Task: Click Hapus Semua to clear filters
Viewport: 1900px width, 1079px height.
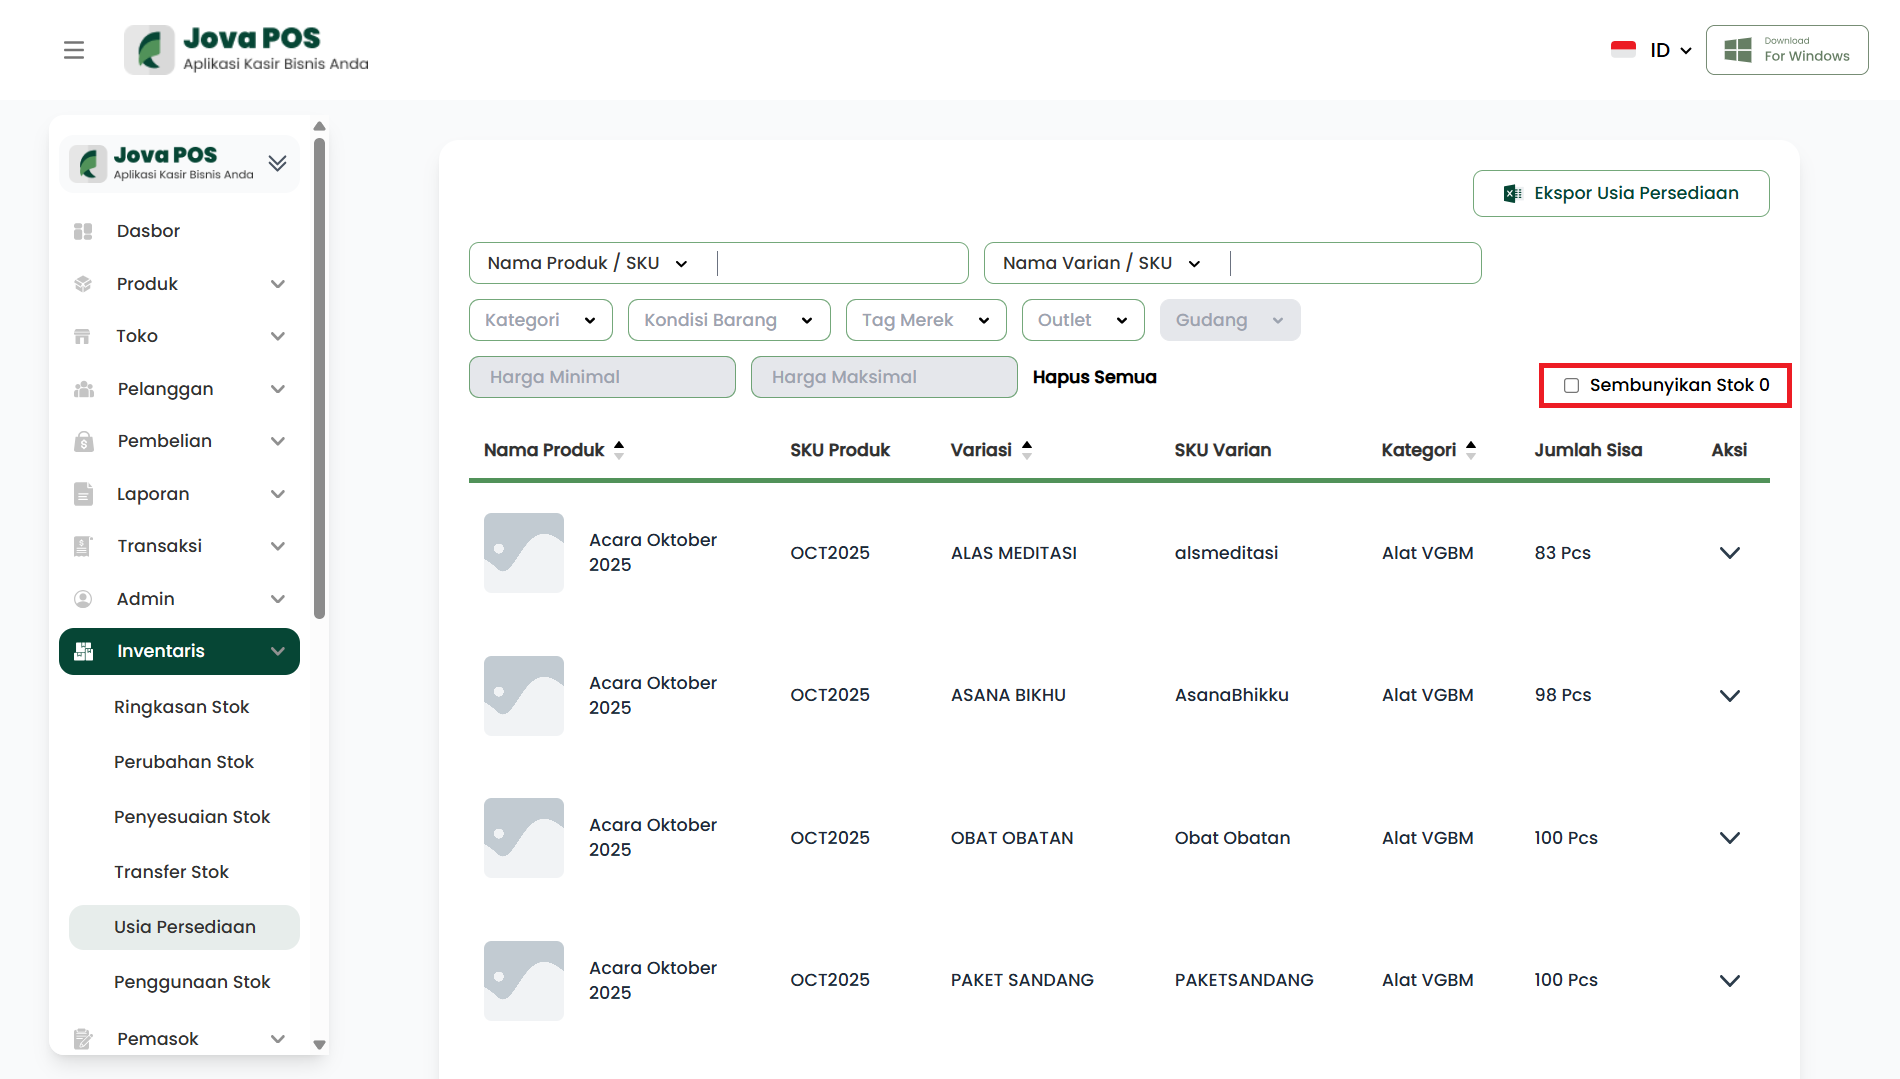Action: [1094, 377]
